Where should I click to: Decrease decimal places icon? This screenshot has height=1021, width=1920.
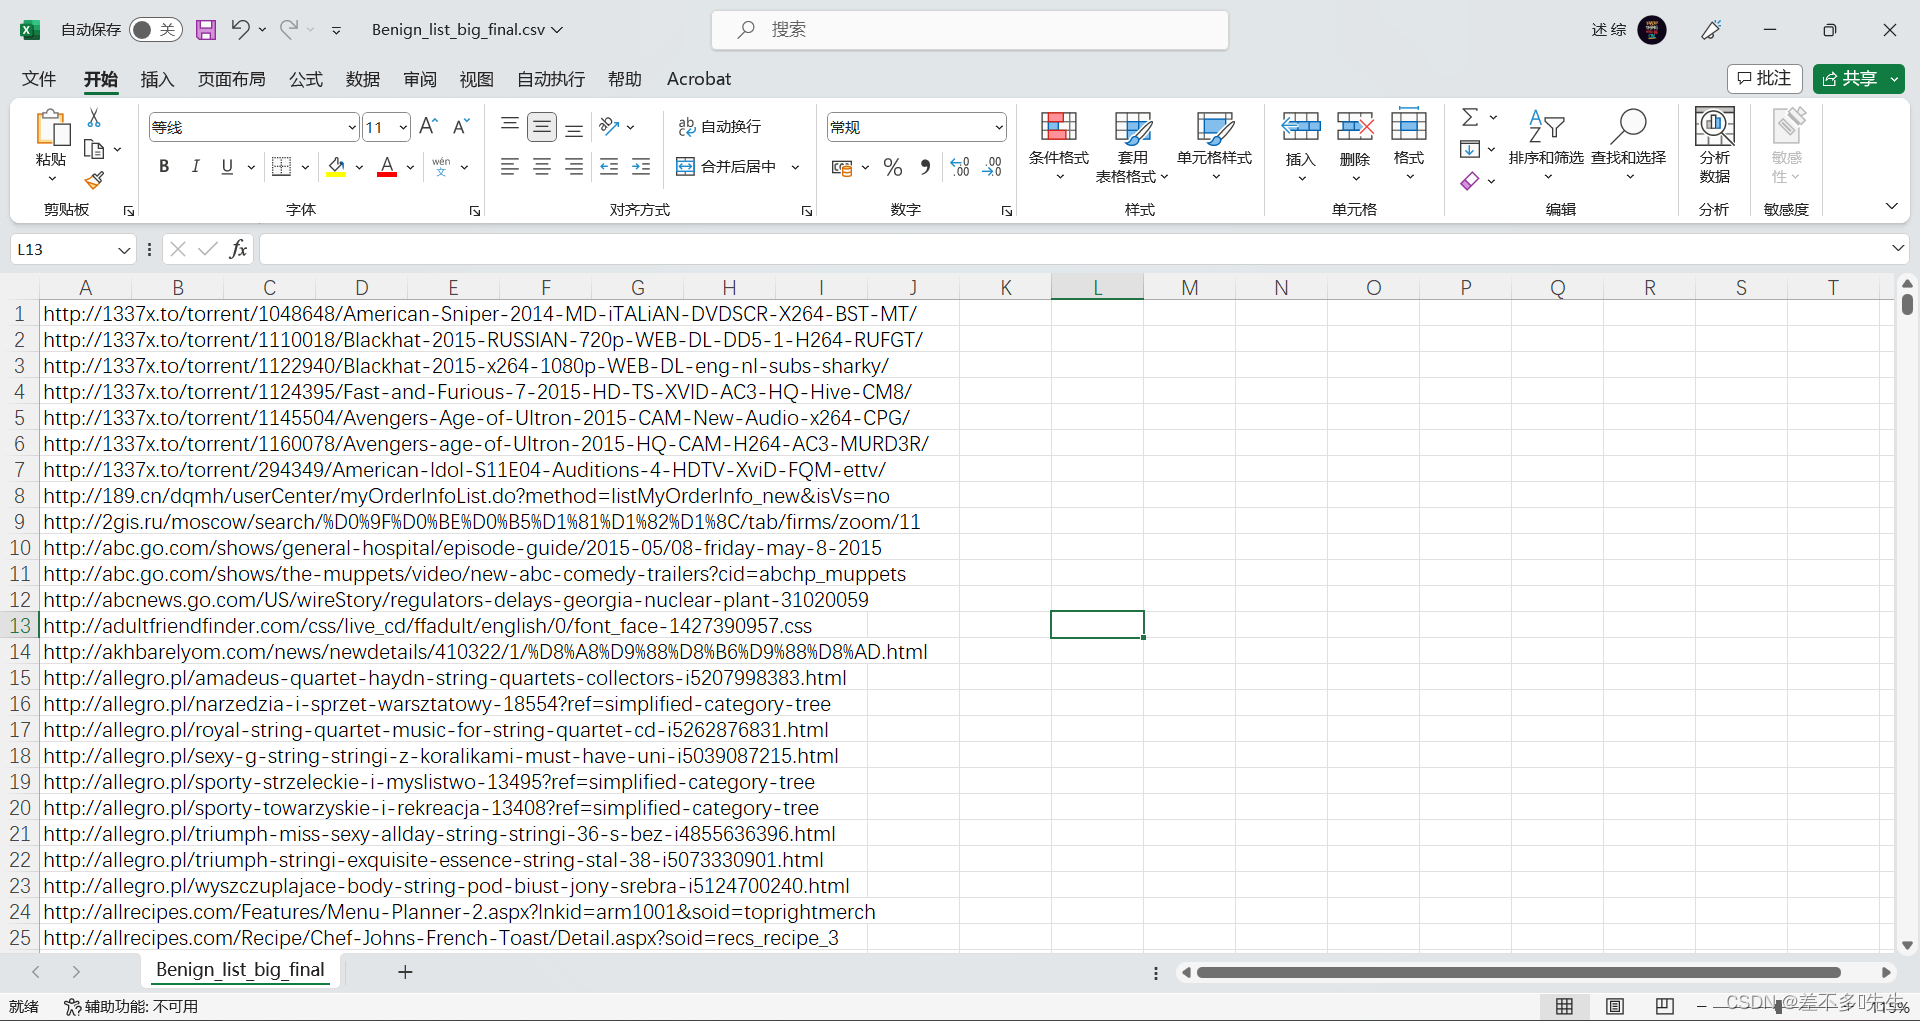(992, 167)
